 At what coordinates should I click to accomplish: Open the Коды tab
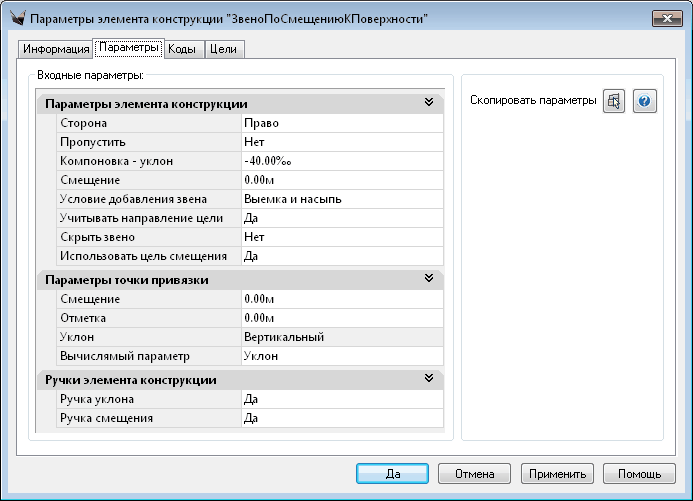181,49
